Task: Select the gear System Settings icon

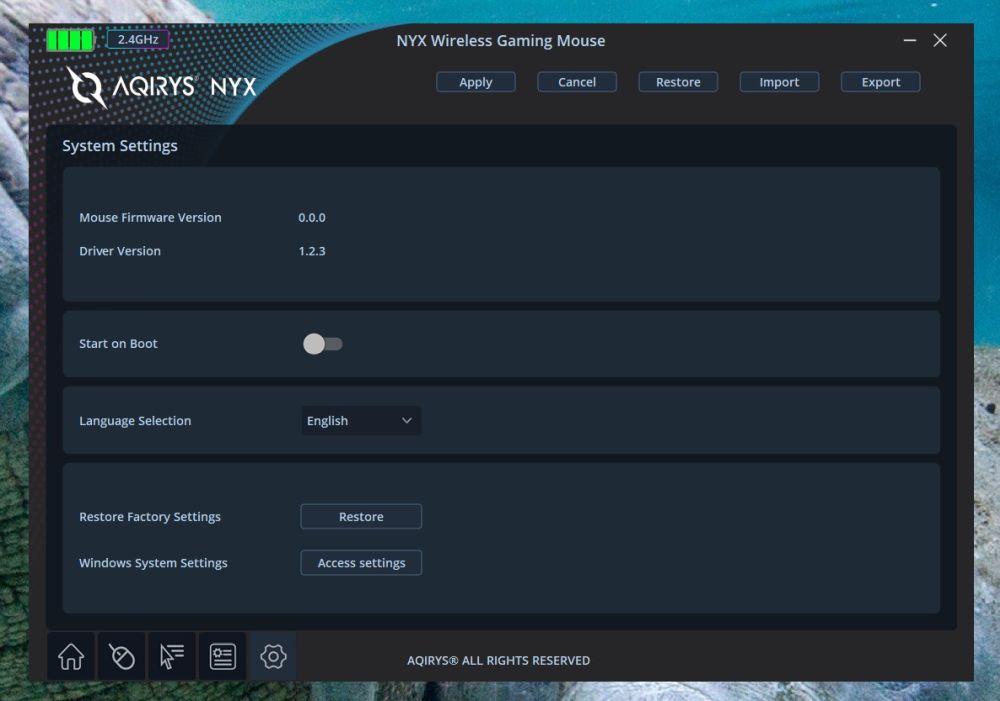Action: pos(273,657)
